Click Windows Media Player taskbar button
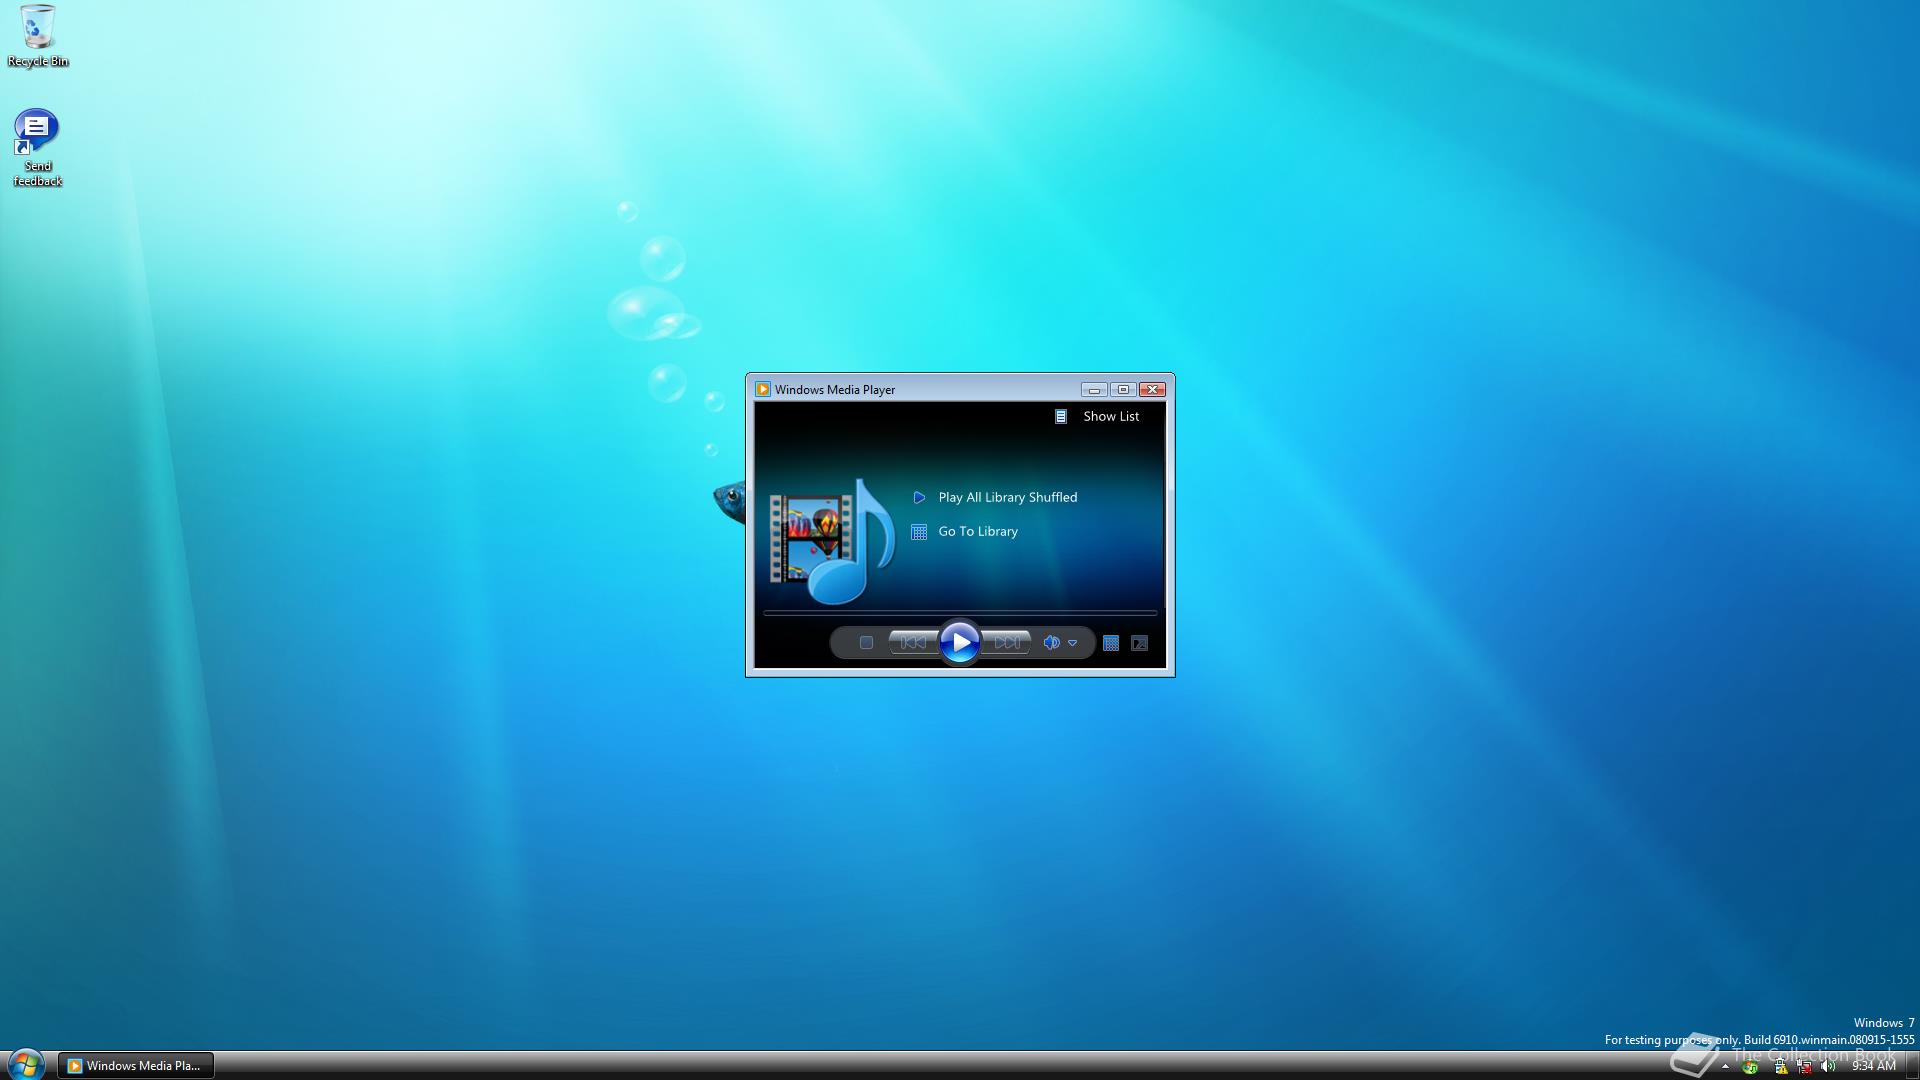 [136, 1066]
